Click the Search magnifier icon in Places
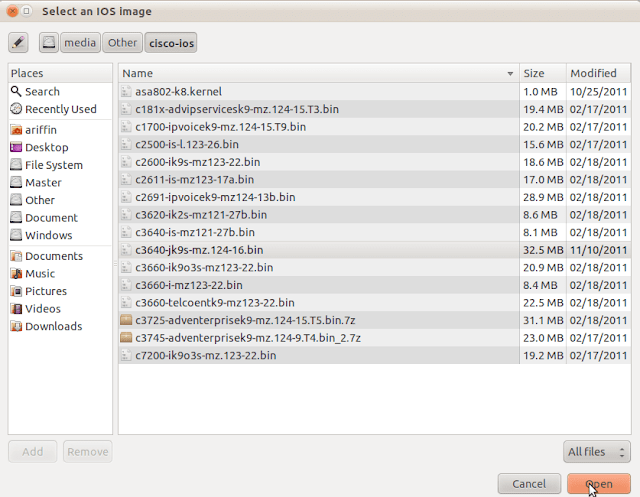The height and width of the screenshot is (497, 640). click(x=16, y=91)
